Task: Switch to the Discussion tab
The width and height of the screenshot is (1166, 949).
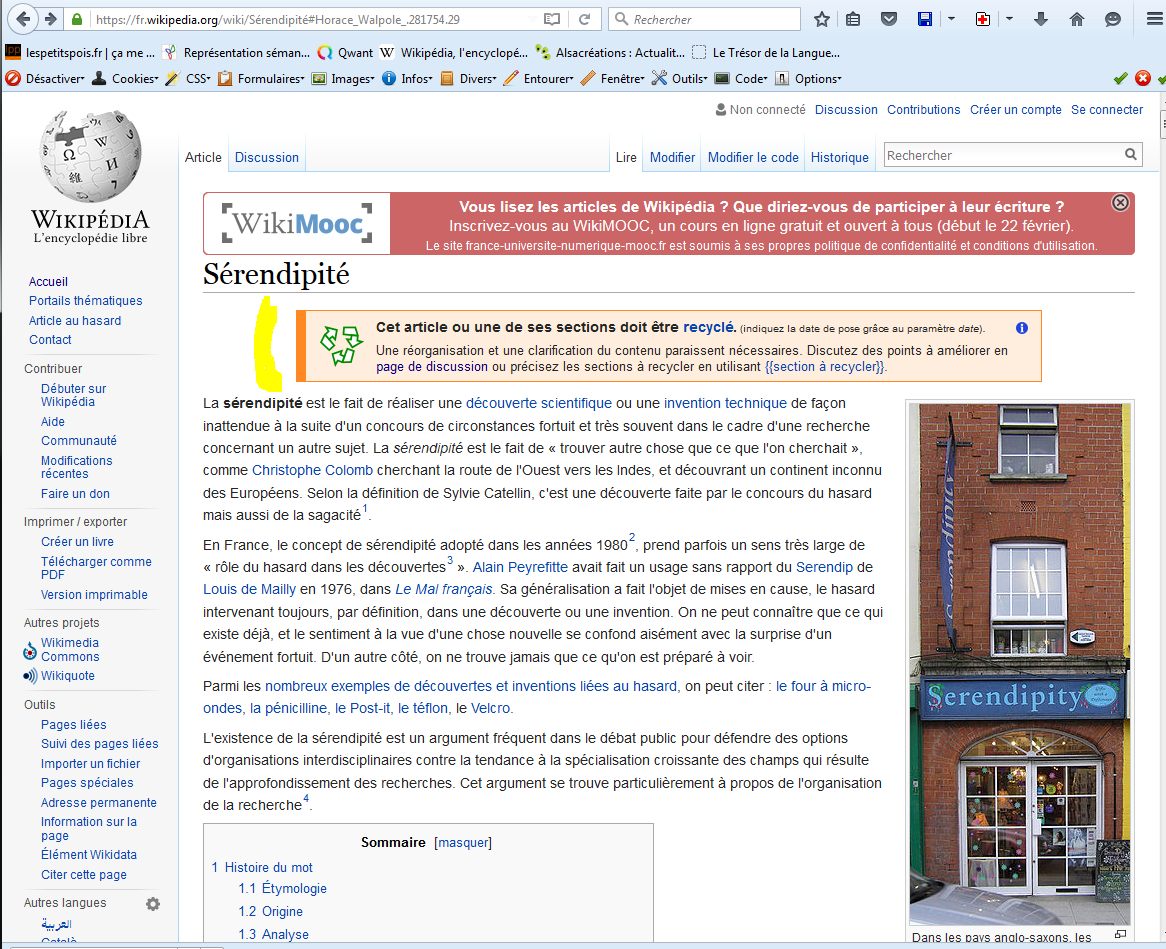Action: (267, 157)
